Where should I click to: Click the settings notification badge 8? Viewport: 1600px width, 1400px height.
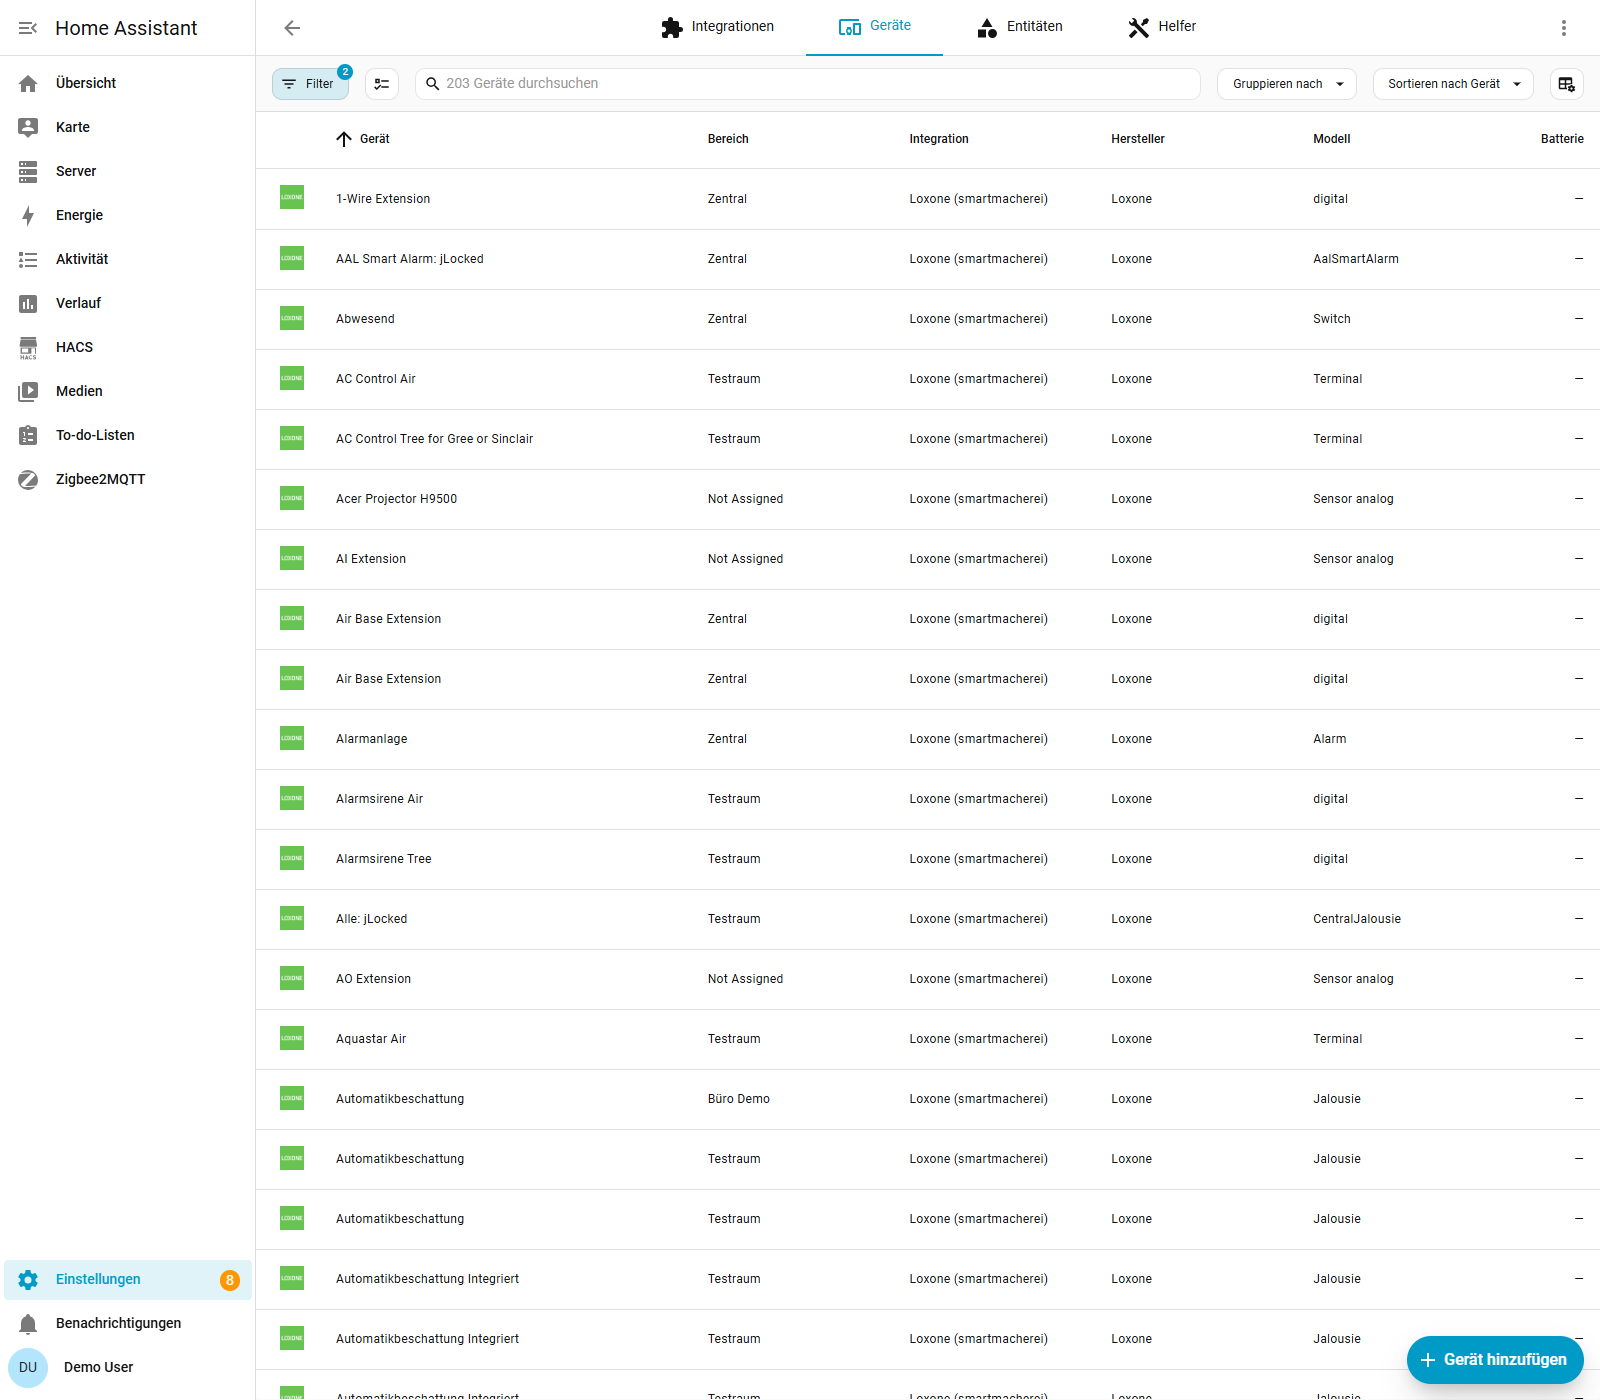230,1280
